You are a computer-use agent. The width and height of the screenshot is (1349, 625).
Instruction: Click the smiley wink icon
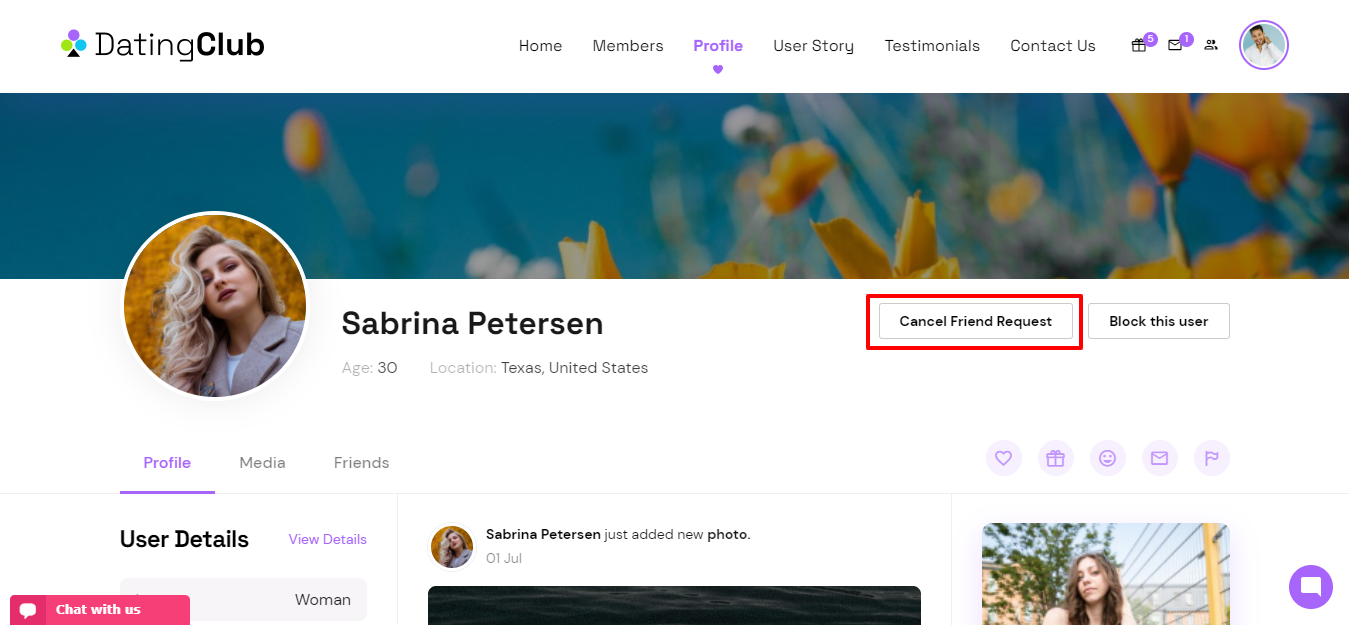(1107, 458)
